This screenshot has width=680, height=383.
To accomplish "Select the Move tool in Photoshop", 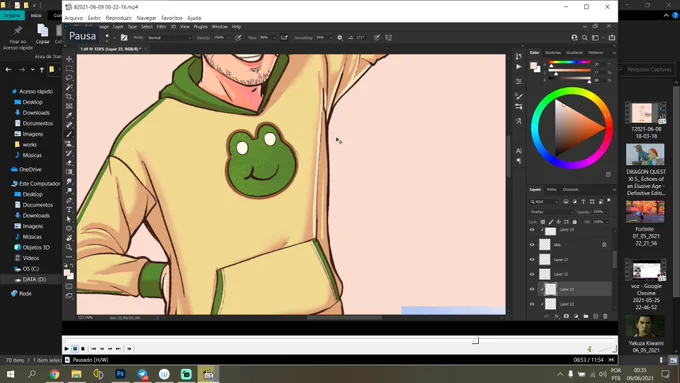I will (69, 59).
